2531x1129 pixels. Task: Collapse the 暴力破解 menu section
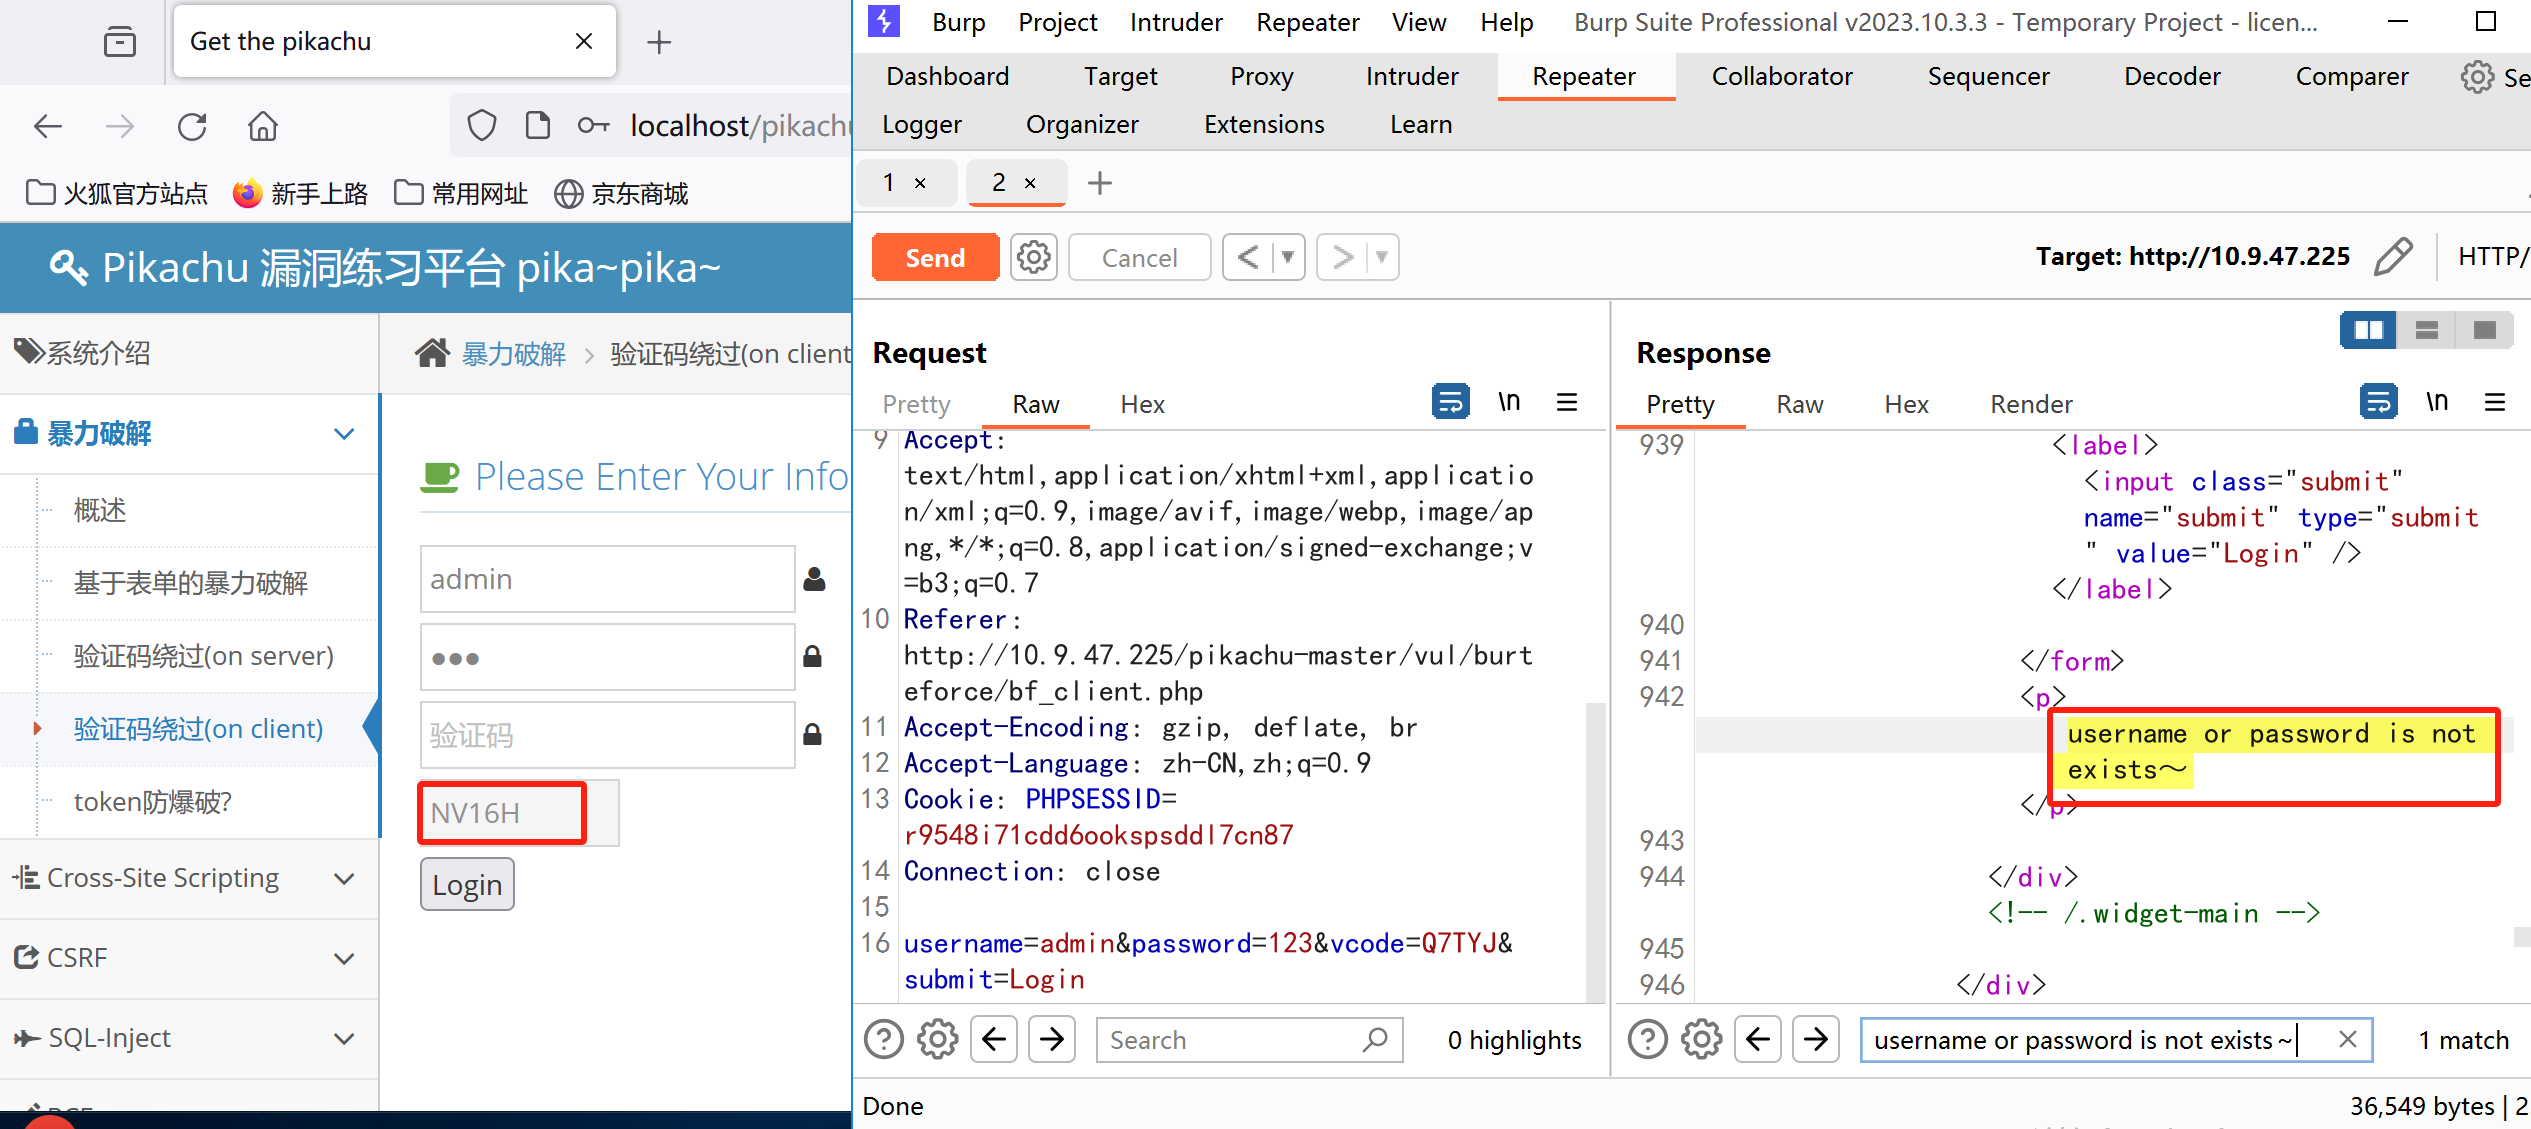pos(344,434)
